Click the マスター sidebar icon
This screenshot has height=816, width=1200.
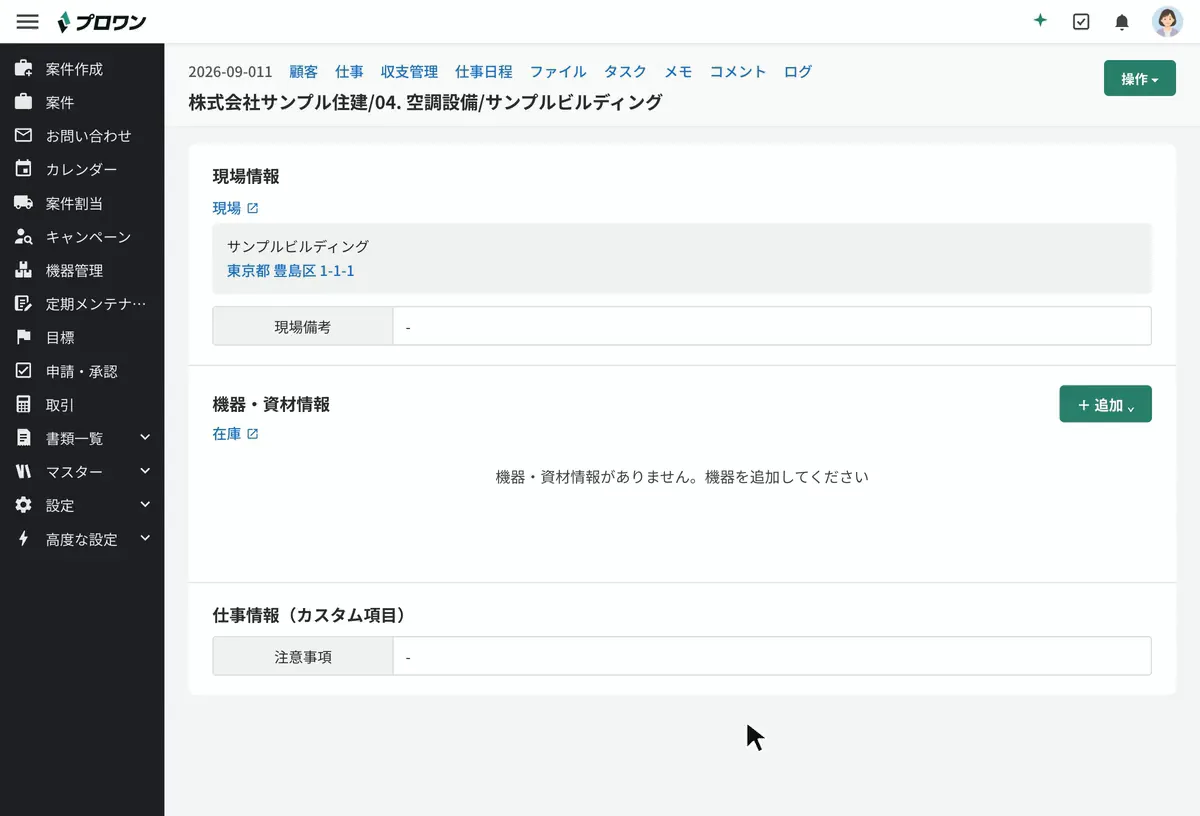pyautogui.click(x=24, y=472)
